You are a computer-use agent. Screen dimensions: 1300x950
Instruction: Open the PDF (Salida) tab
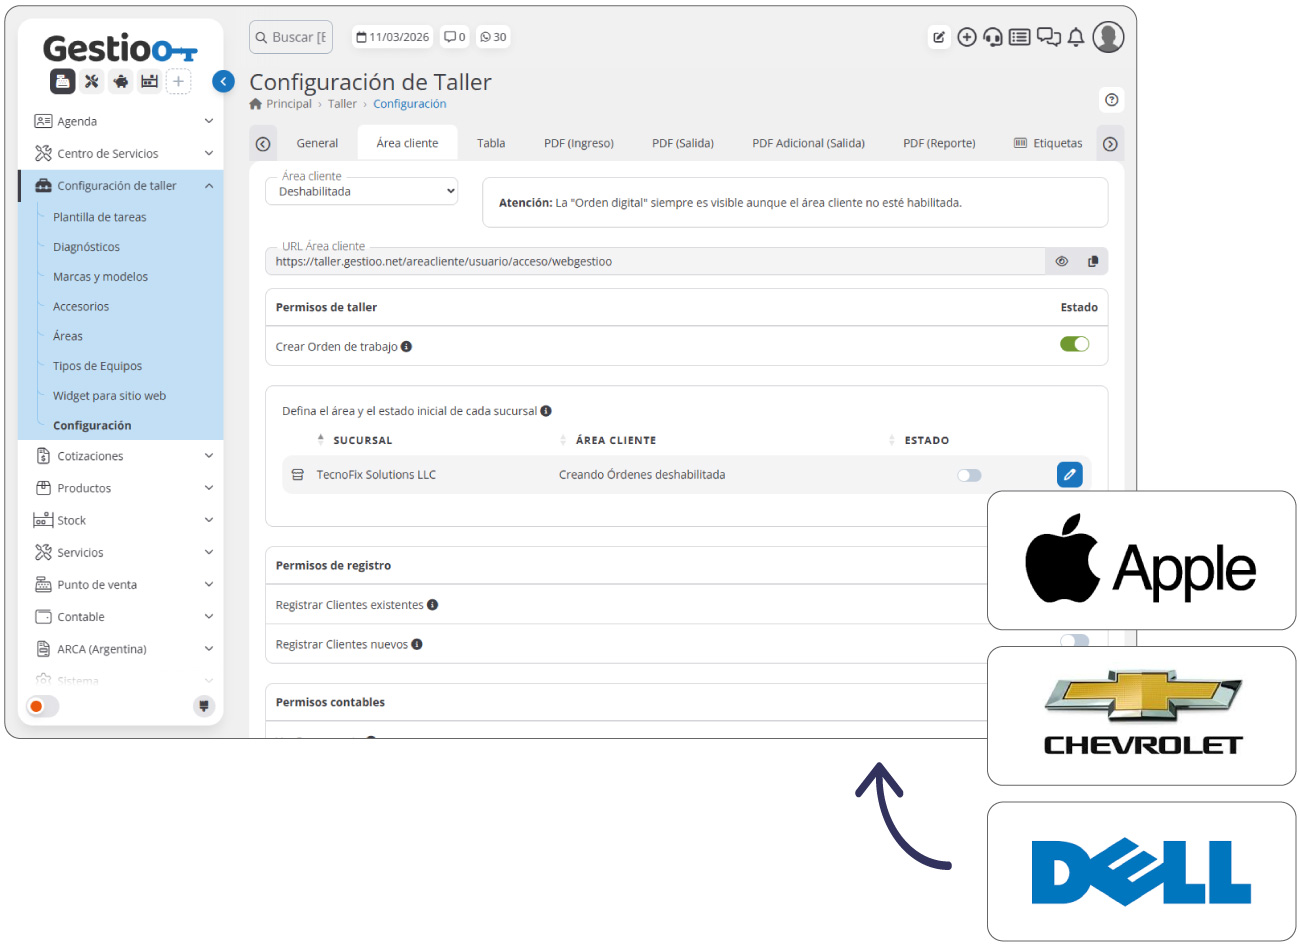click(x=683, y=143)
